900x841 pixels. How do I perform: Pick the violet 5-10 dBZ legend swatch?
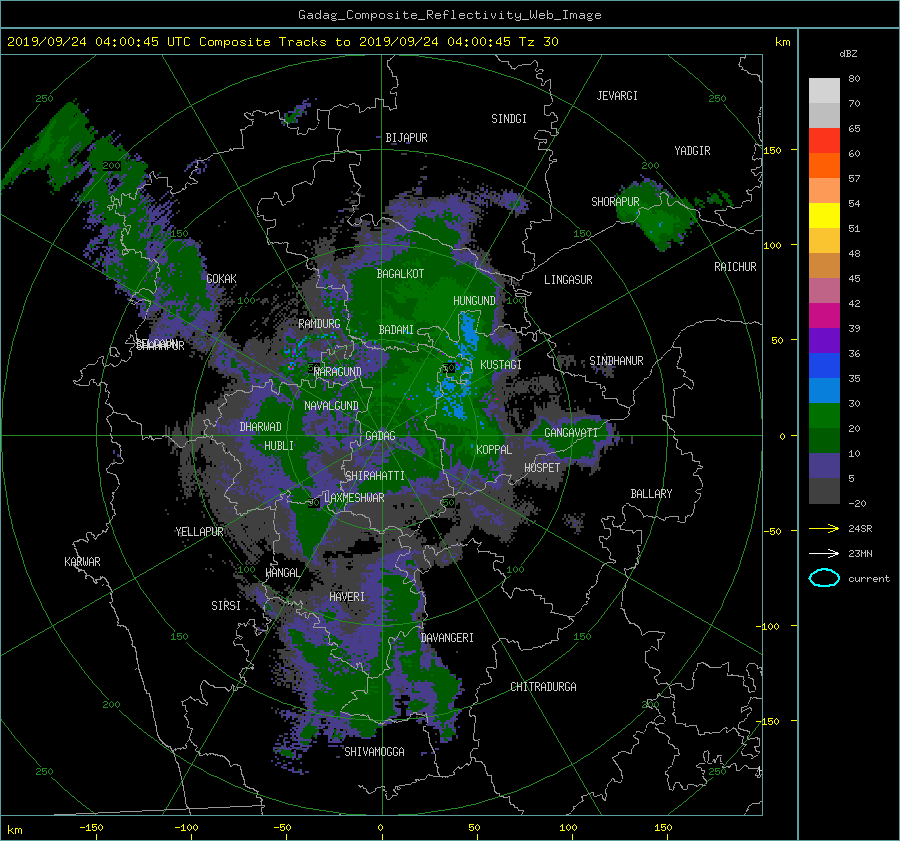tap(824, 466)
